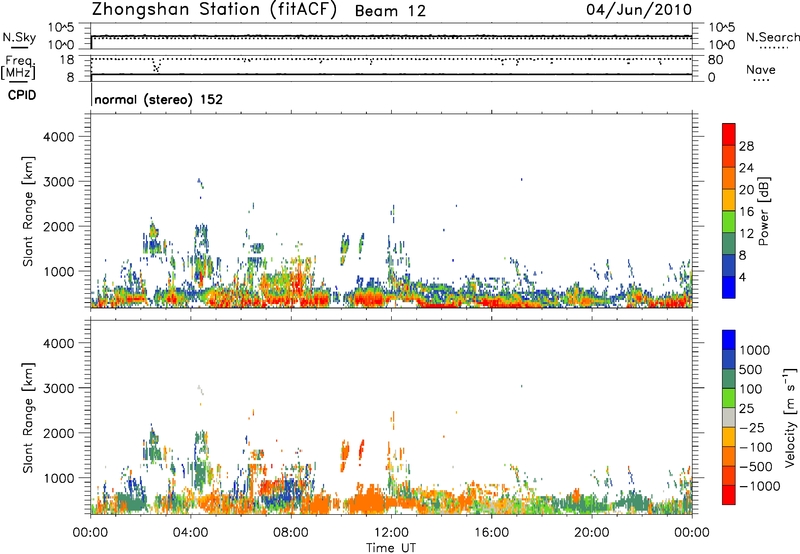Click the '2000' tick of the velocity panel
This screenshot has height=554, width=800.
click(59, 433)
